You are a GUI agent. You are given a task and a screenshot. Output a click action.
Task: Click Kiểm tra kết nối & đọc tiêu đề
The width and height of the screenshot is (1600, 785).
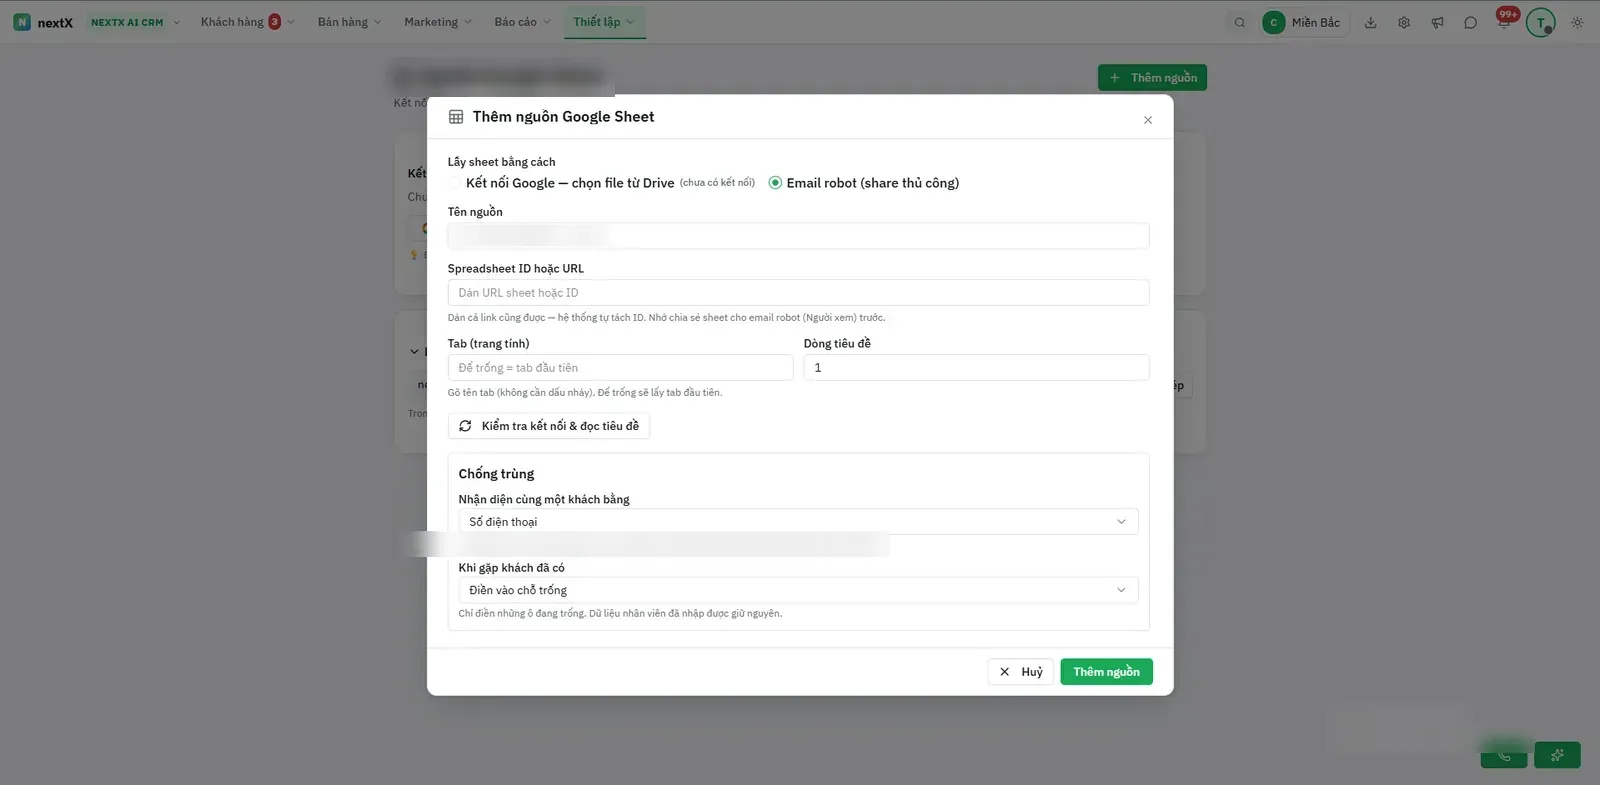click(549, 426)
